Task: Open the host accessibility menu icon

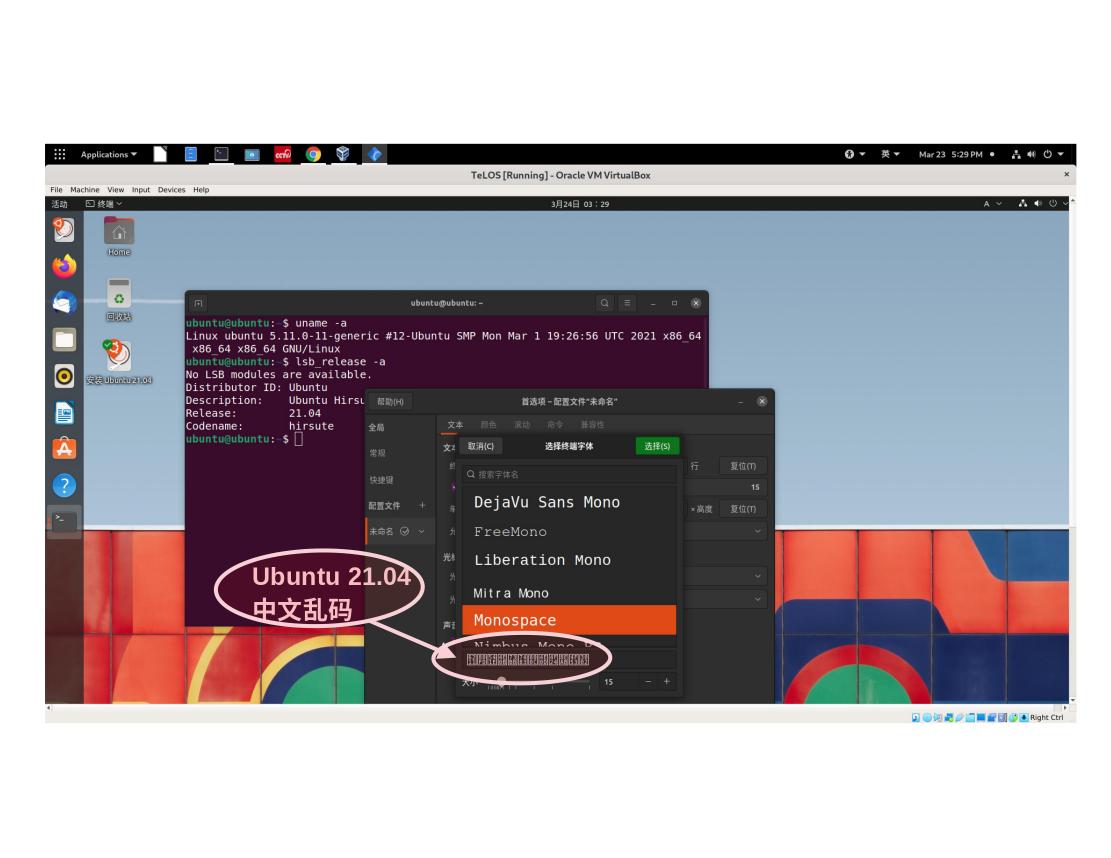Action: (854, 154)
